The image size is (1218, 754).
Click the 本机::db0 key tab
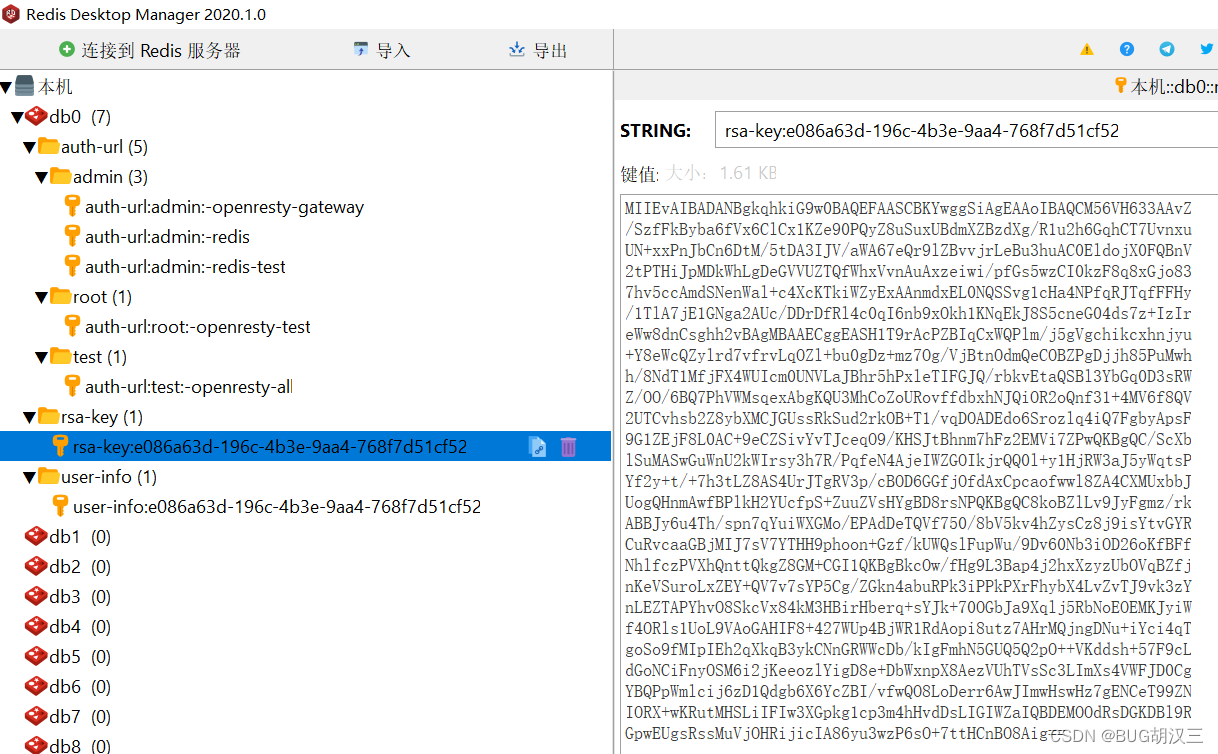(1165, 86)
